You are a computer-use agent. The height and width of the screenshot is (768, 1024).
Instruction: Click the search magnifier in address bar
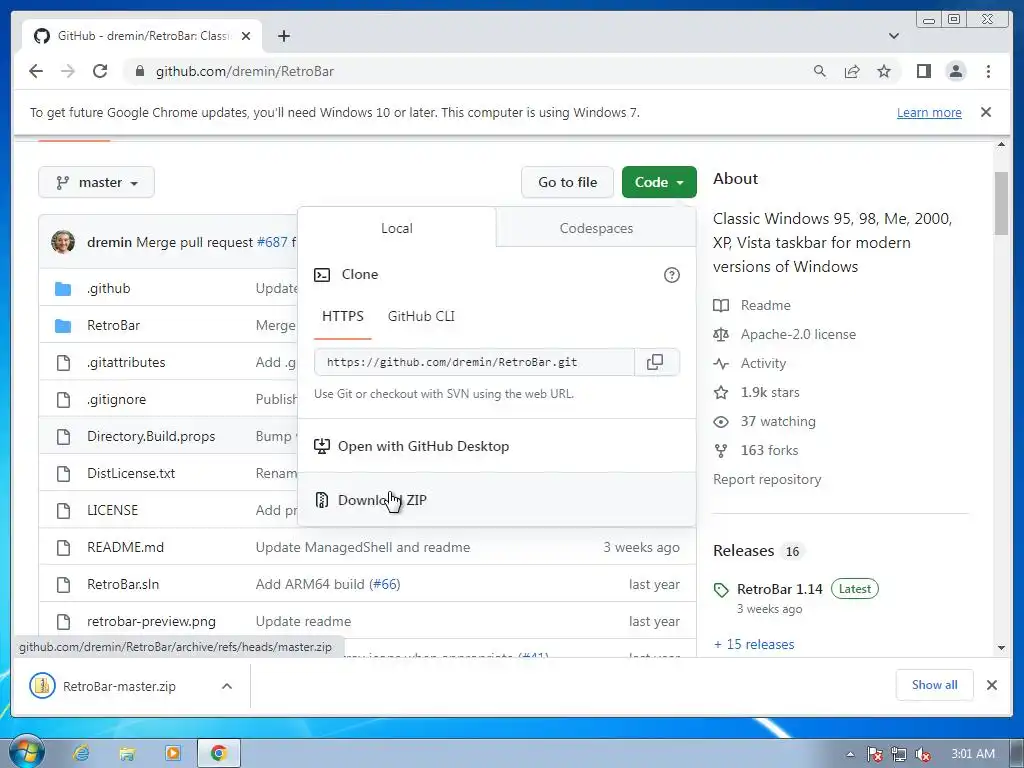820,71
